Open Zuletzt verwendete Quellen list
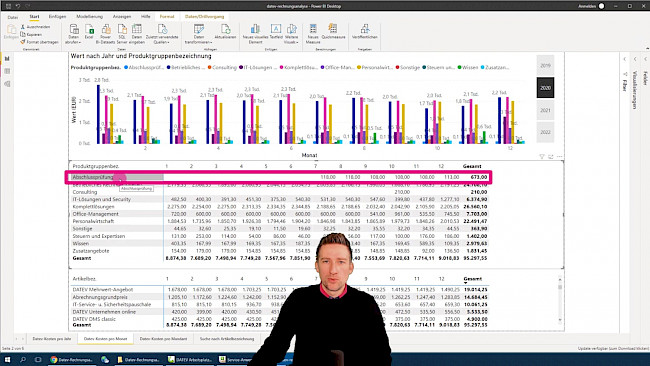The image size is (650, 366). (162, 34)
